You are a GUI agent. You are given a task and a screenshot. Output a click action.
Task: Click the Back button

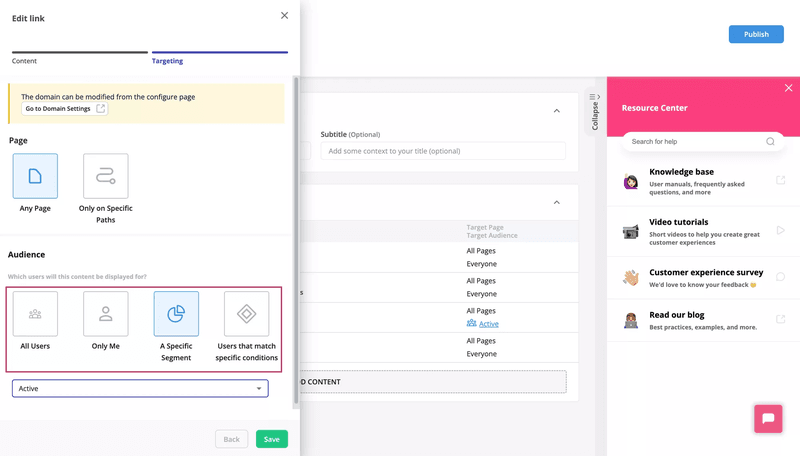click(x=231, y=439)
